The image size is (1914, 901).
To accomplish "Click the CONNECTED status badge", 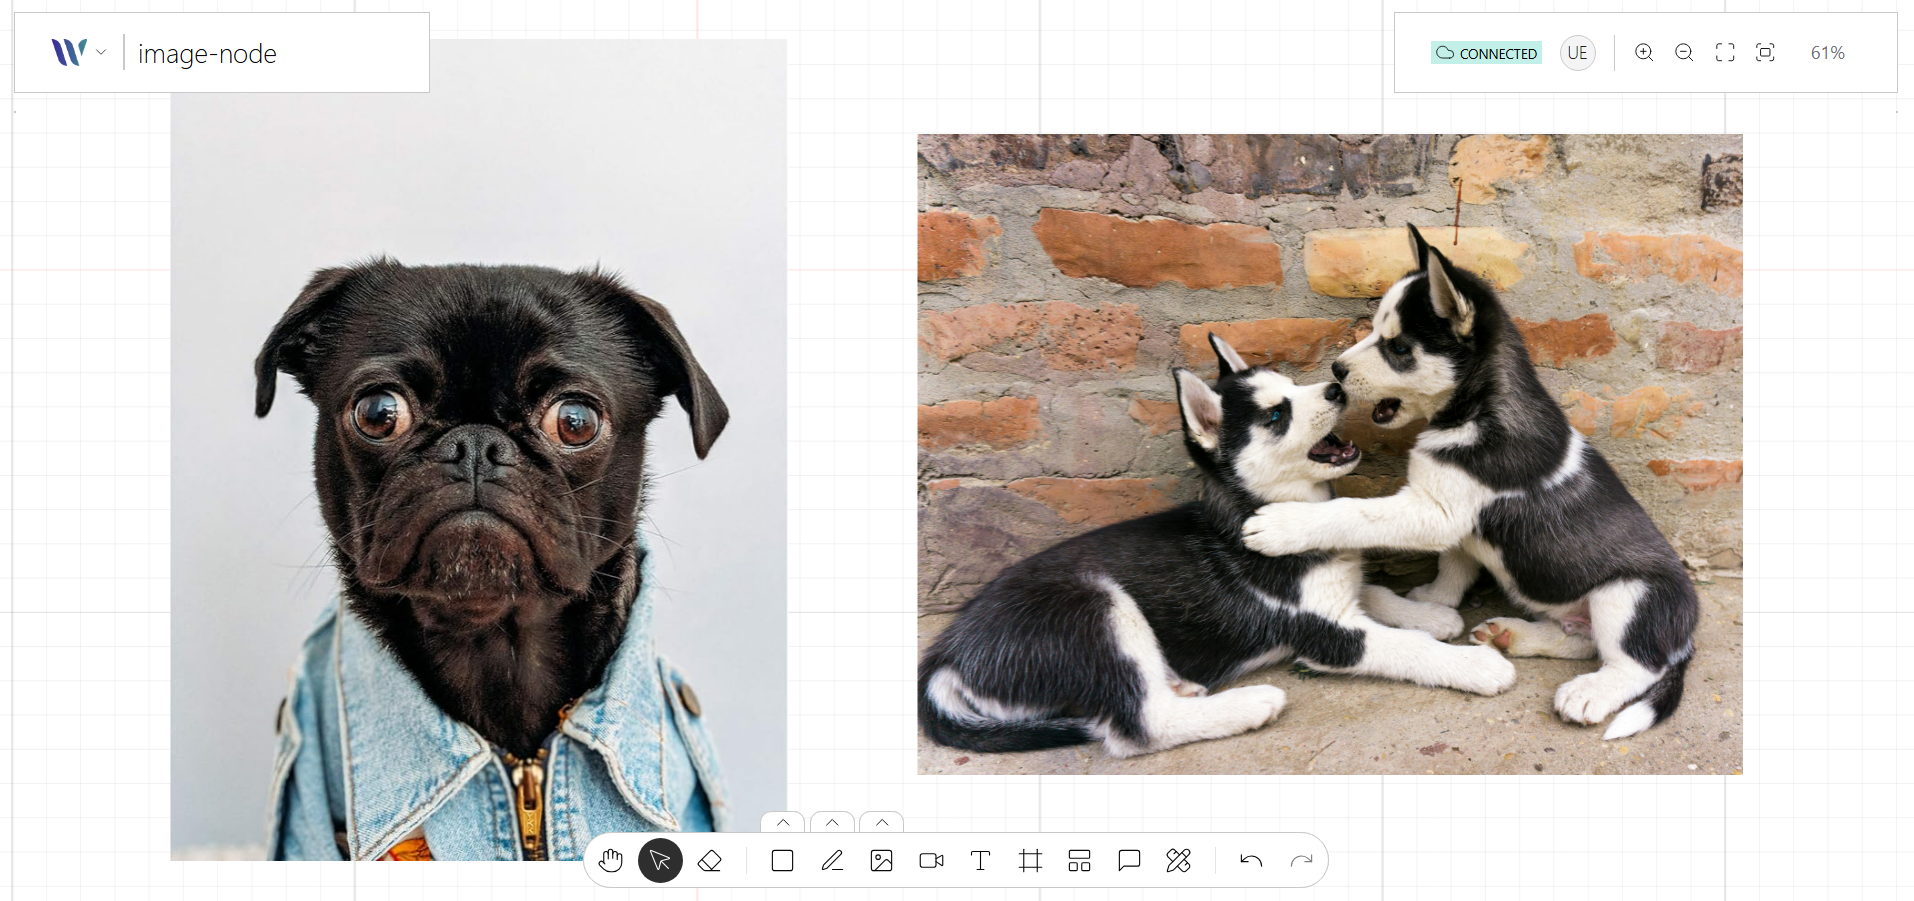I will coord(1486,52).
